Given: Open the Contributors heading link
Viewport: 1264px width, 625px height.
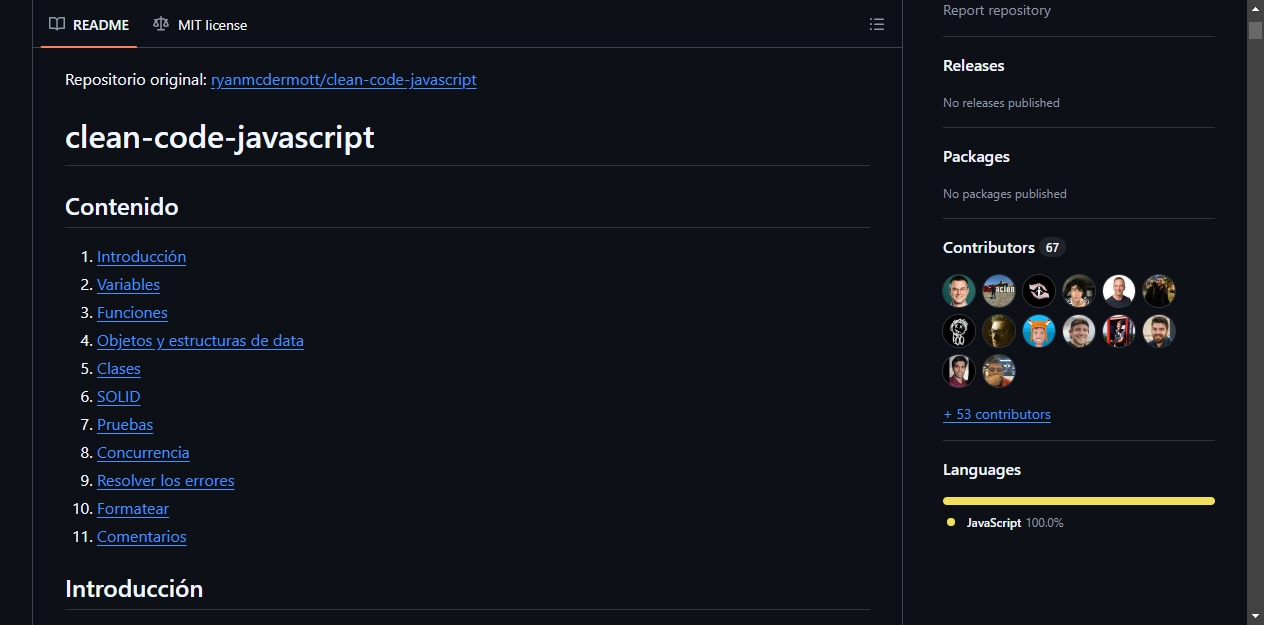Looking at the screenshot, I should (989, 247).
